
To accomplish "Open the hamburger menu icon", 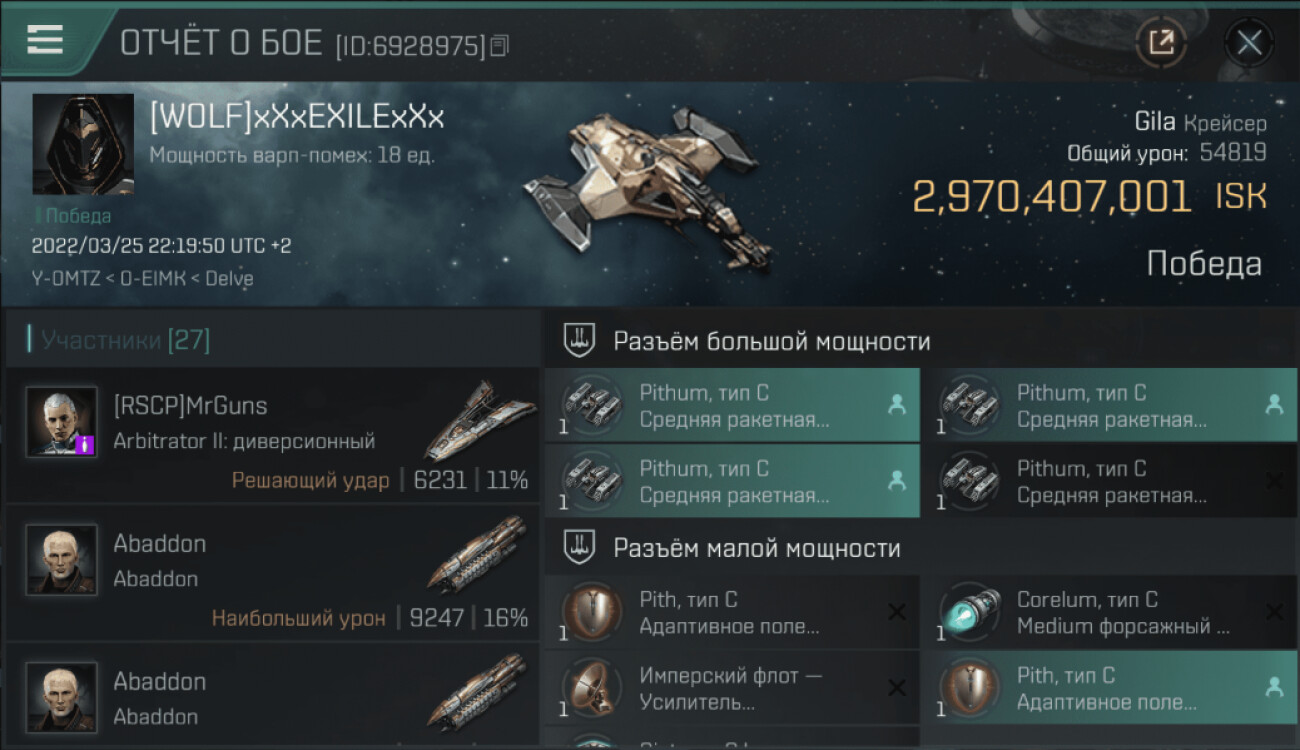I will coord(45,39).
